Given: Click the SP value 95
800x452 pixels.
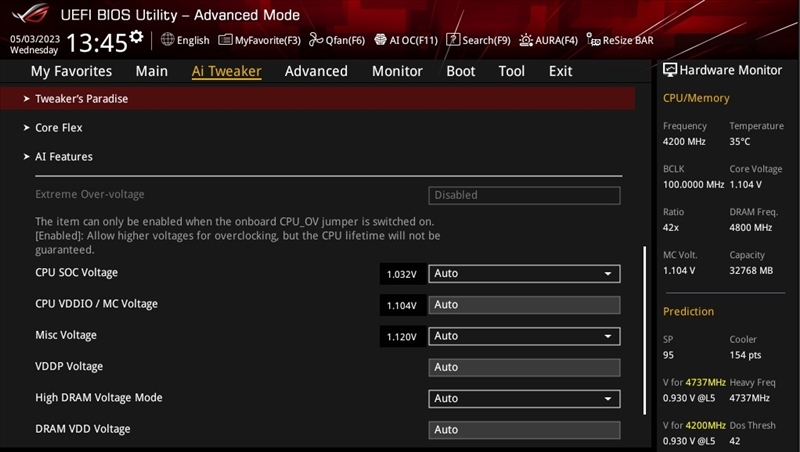Looking at the screenshot, I should tap(668, 355).
